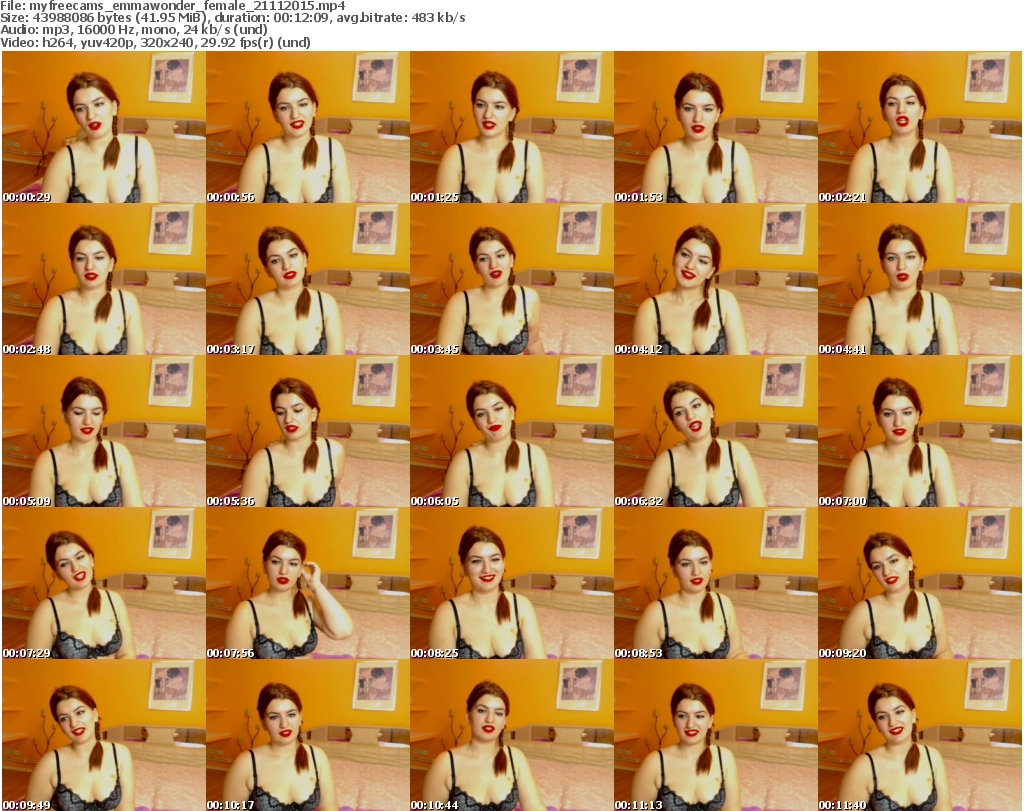Open the frame stamped 00:06:05
Screen dimensions: 1024x811
[512, 431]
